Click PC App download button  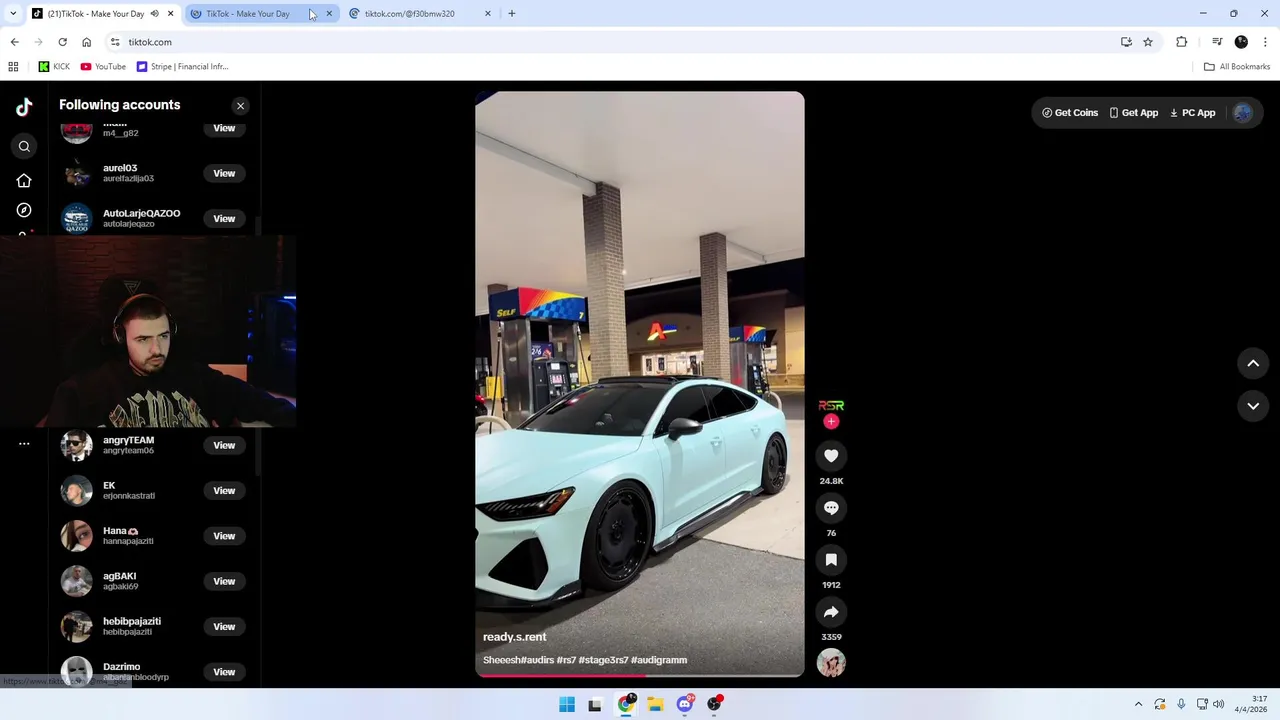[1193, 113]
